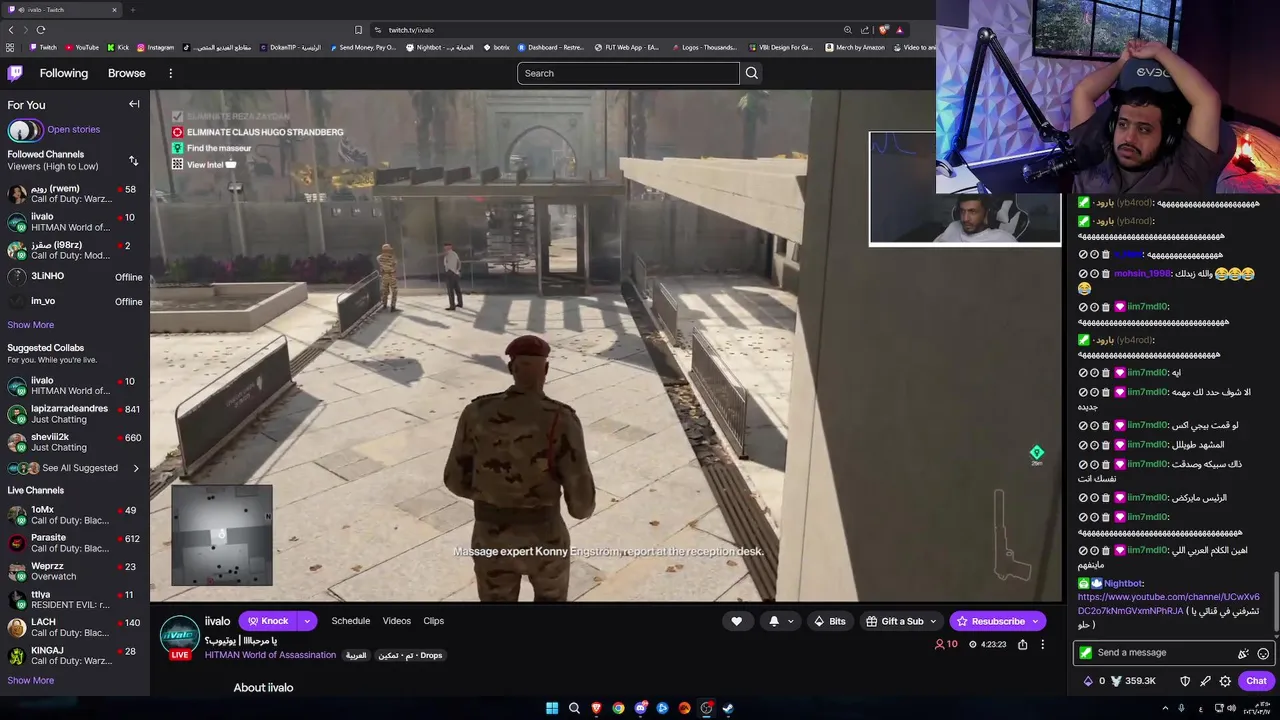Open notification bell settings
Viewport: 1280px width, 720px height.
(781, 621)
